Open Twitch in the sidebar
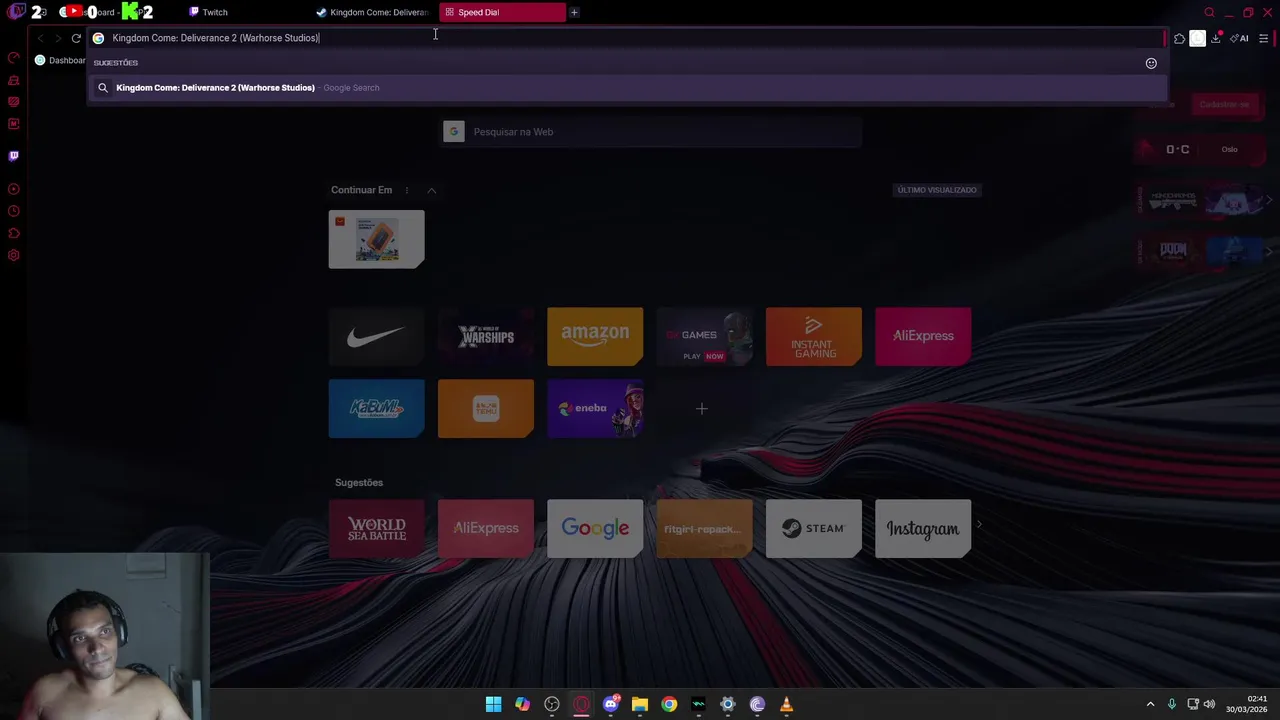Image resolution: width=1280 pixels, height=720 pixels. (x=14, y=156)
